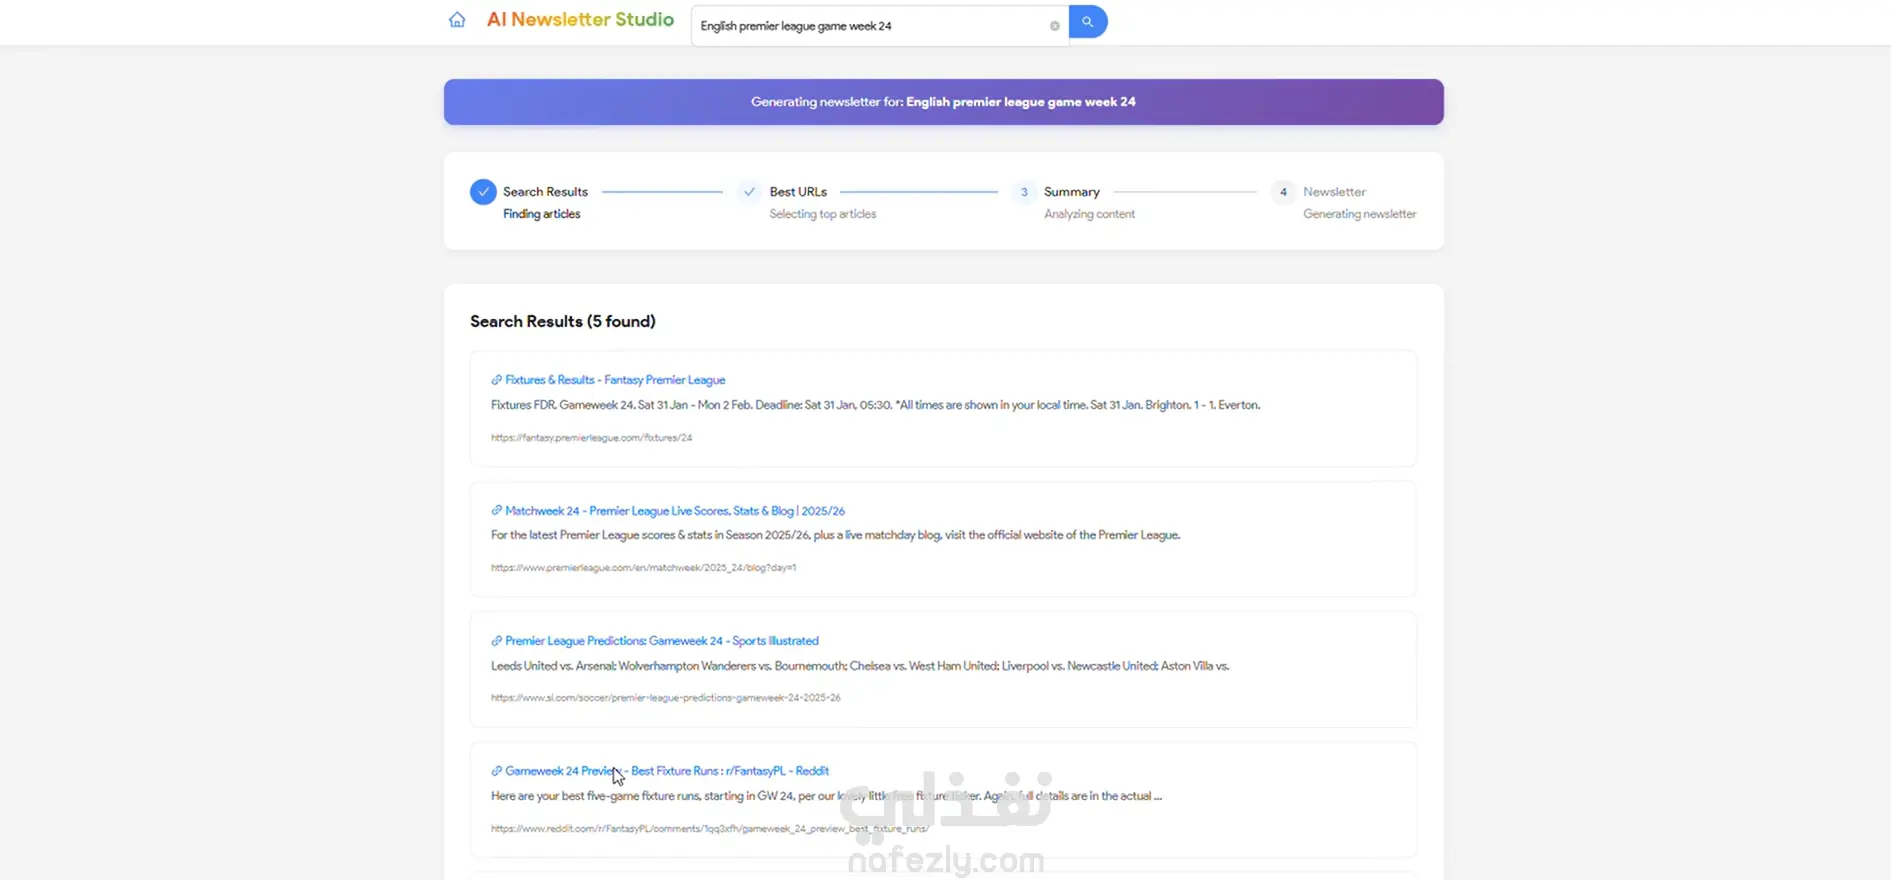Click 'Finding articles' step subtitle
Screen dimensions: 1892x880
[541, 214]
